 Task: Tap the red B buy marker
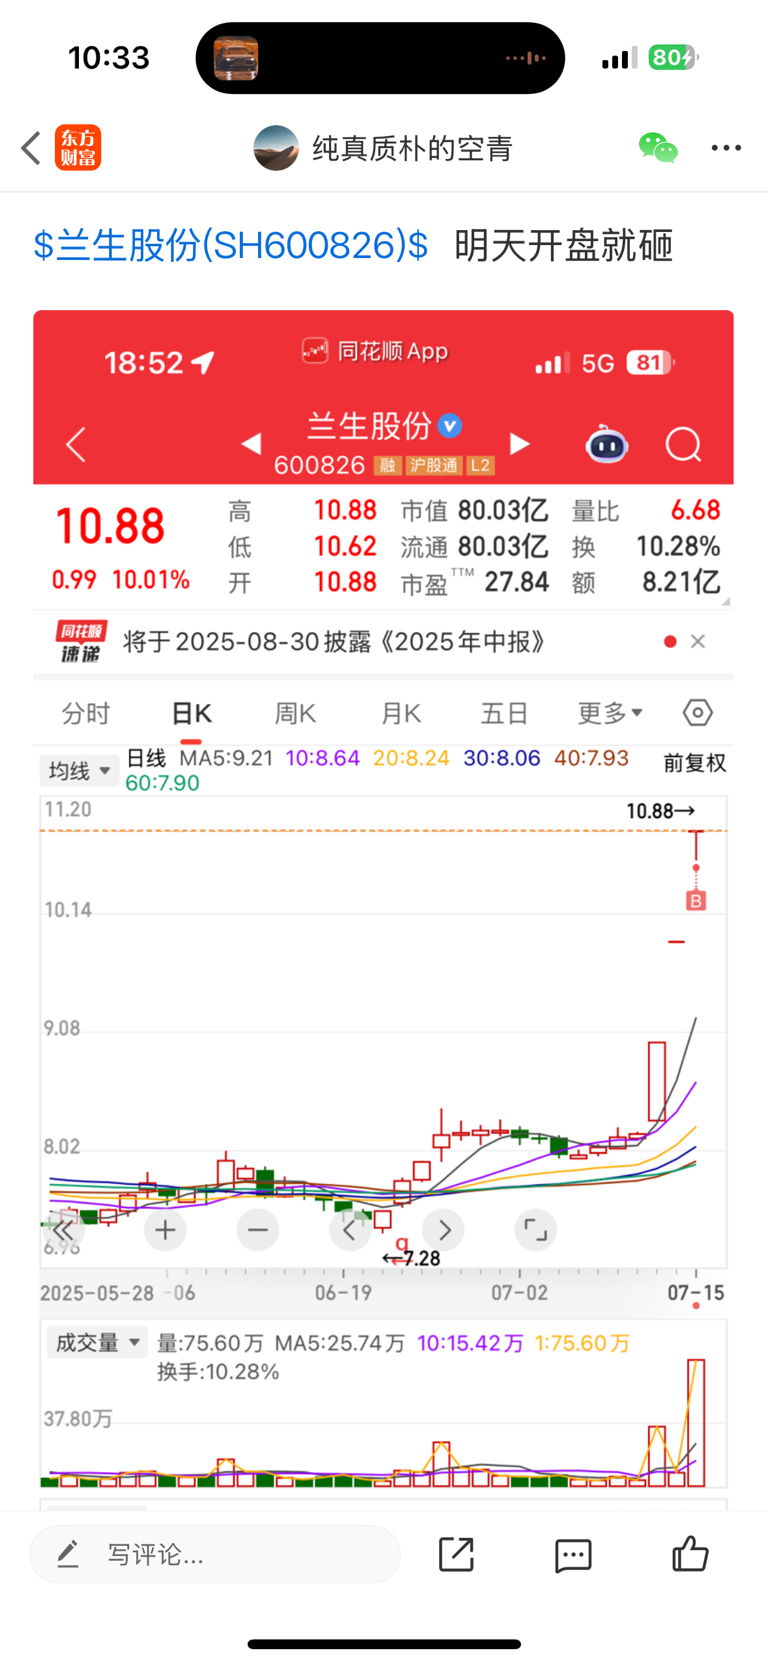[x=696, y=901]
